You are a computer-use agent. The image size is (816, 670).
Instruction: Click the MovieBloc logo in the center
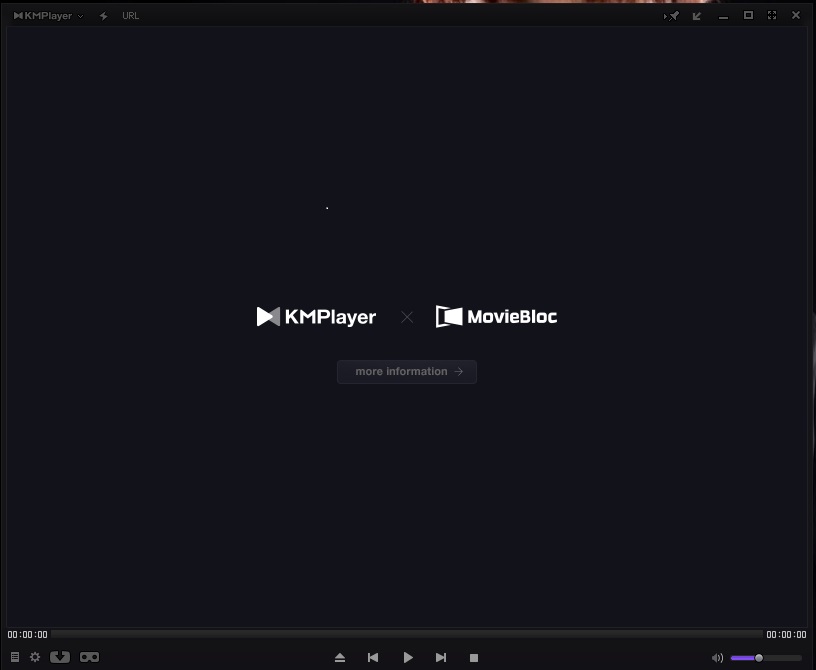[x=496, y=316]
